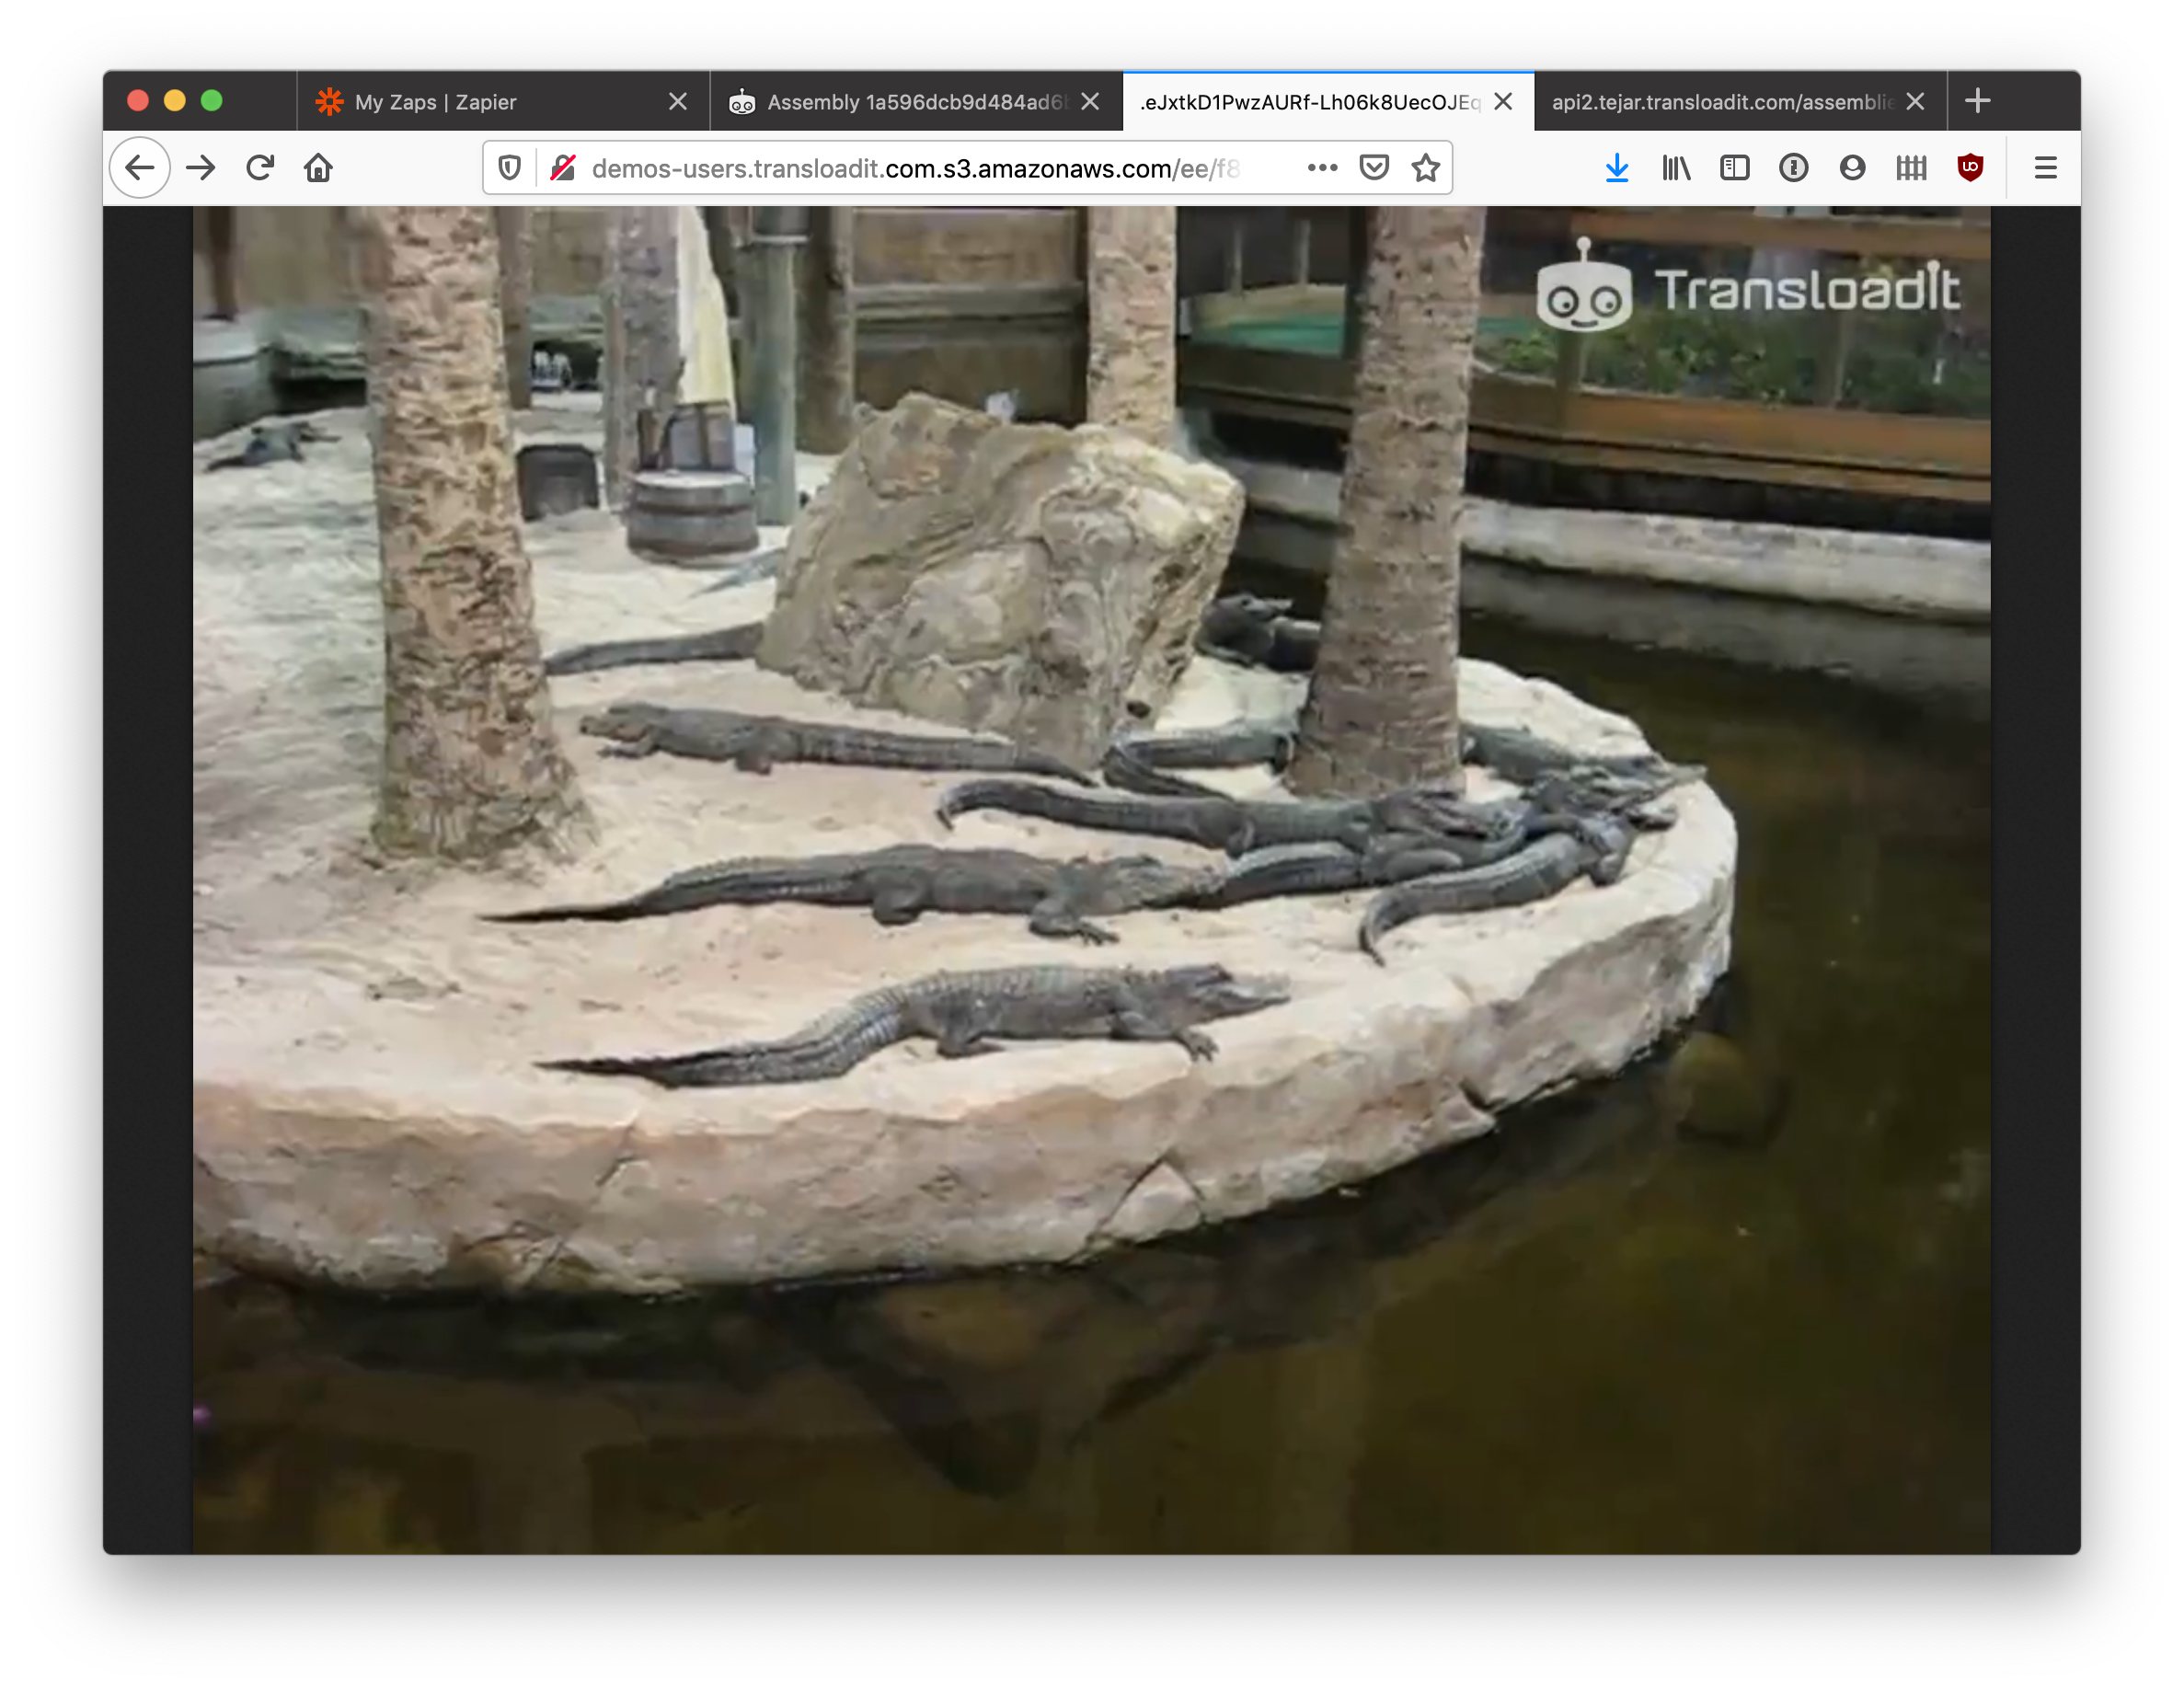The width and height of the screenshot is (2184, 1691).
Task: Open the Firefox account avatar menu
Action: coord(1852,168)
